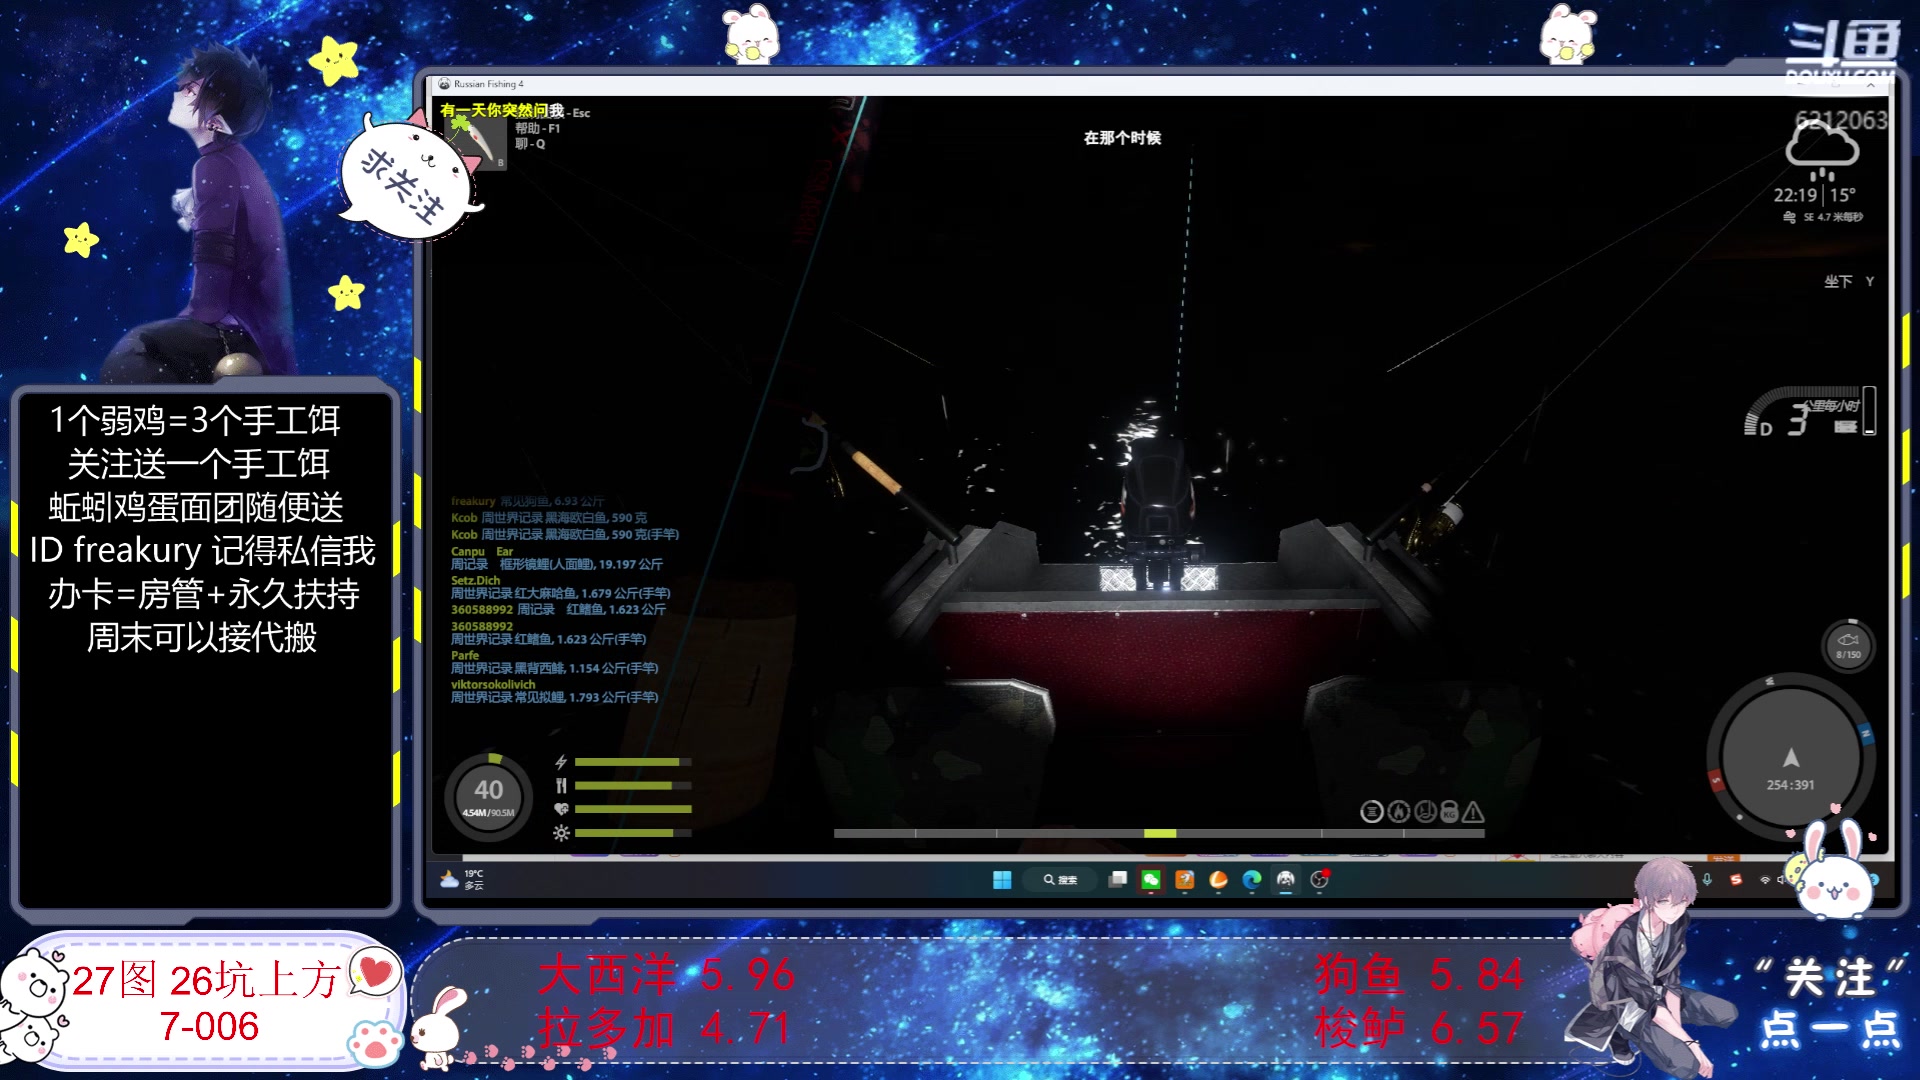Screen dimensions: 1920x1080
Task: Click the alcohol sun-shaped status icon
Action: point(561,832)
